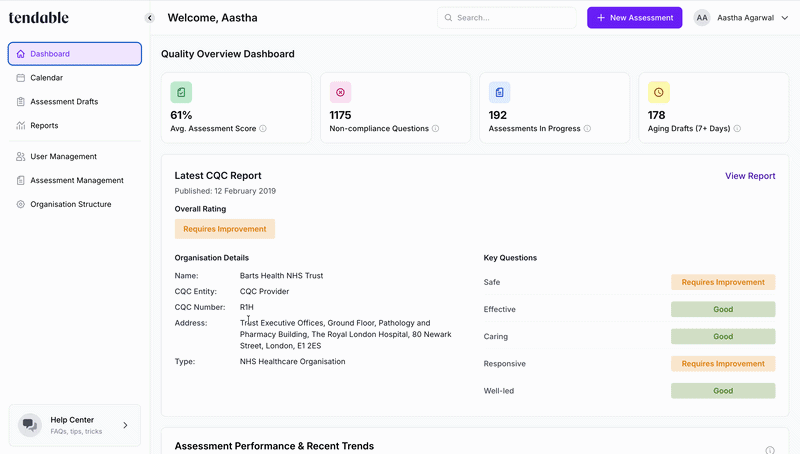Screen dimensions: 800x454
Task: Click Assessment Performance & Recent Trends heading
Action: (274, 446)
